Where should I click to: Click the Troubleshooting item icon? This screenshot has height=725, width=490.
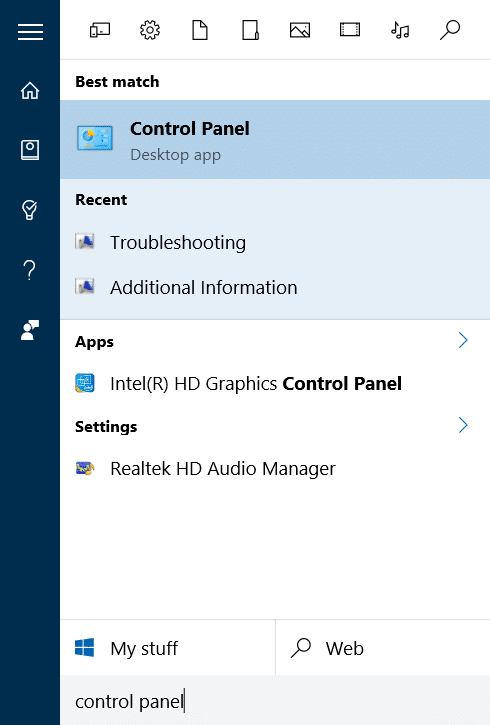point(85,241)
